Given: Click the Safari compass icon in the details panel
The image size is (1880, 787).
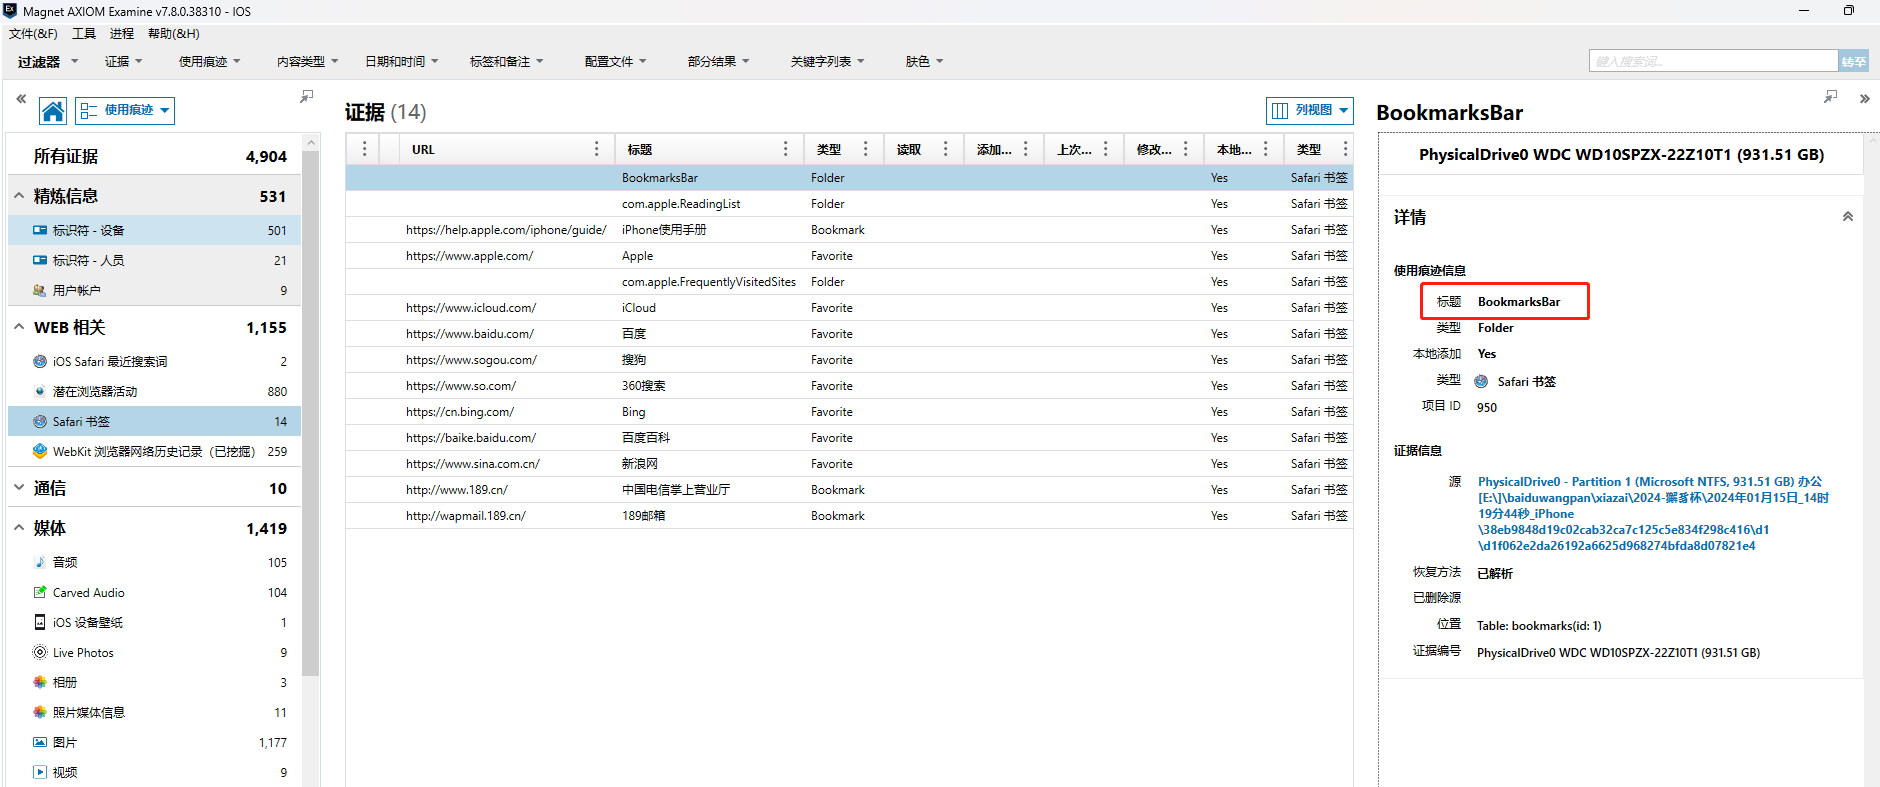Looking at the screenshot, I should click(x=1481, y=381).
